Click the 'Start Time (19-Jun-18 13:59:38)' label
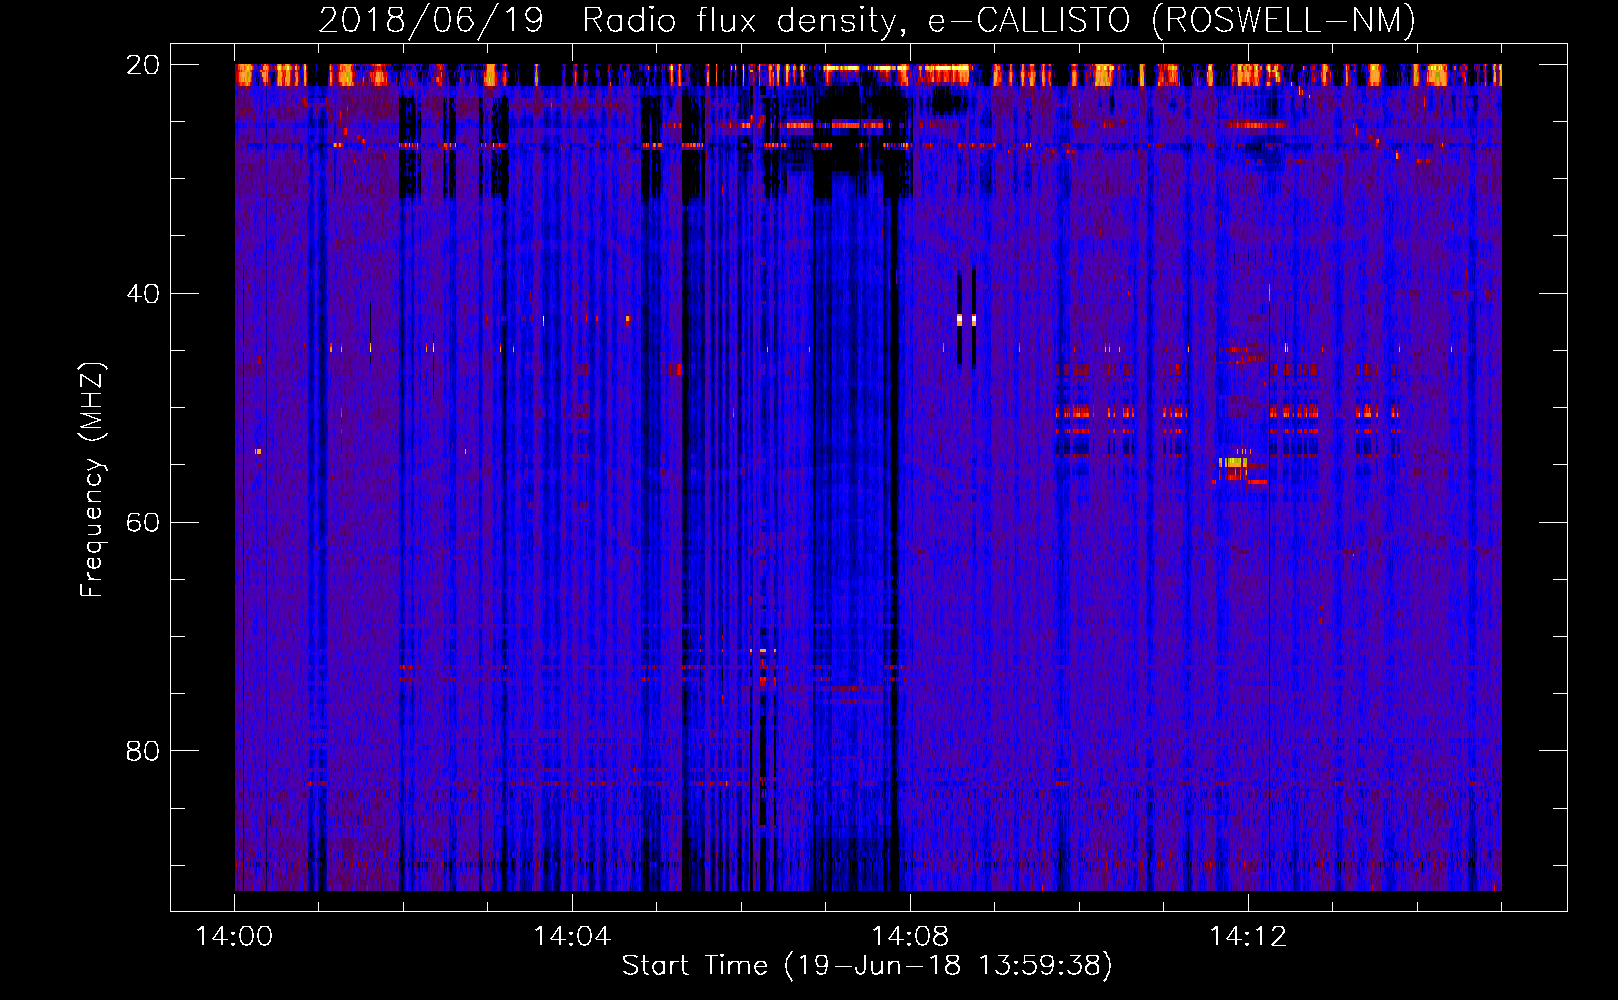Viewport: 1618px width, 1000px height. tap(867, 966)
